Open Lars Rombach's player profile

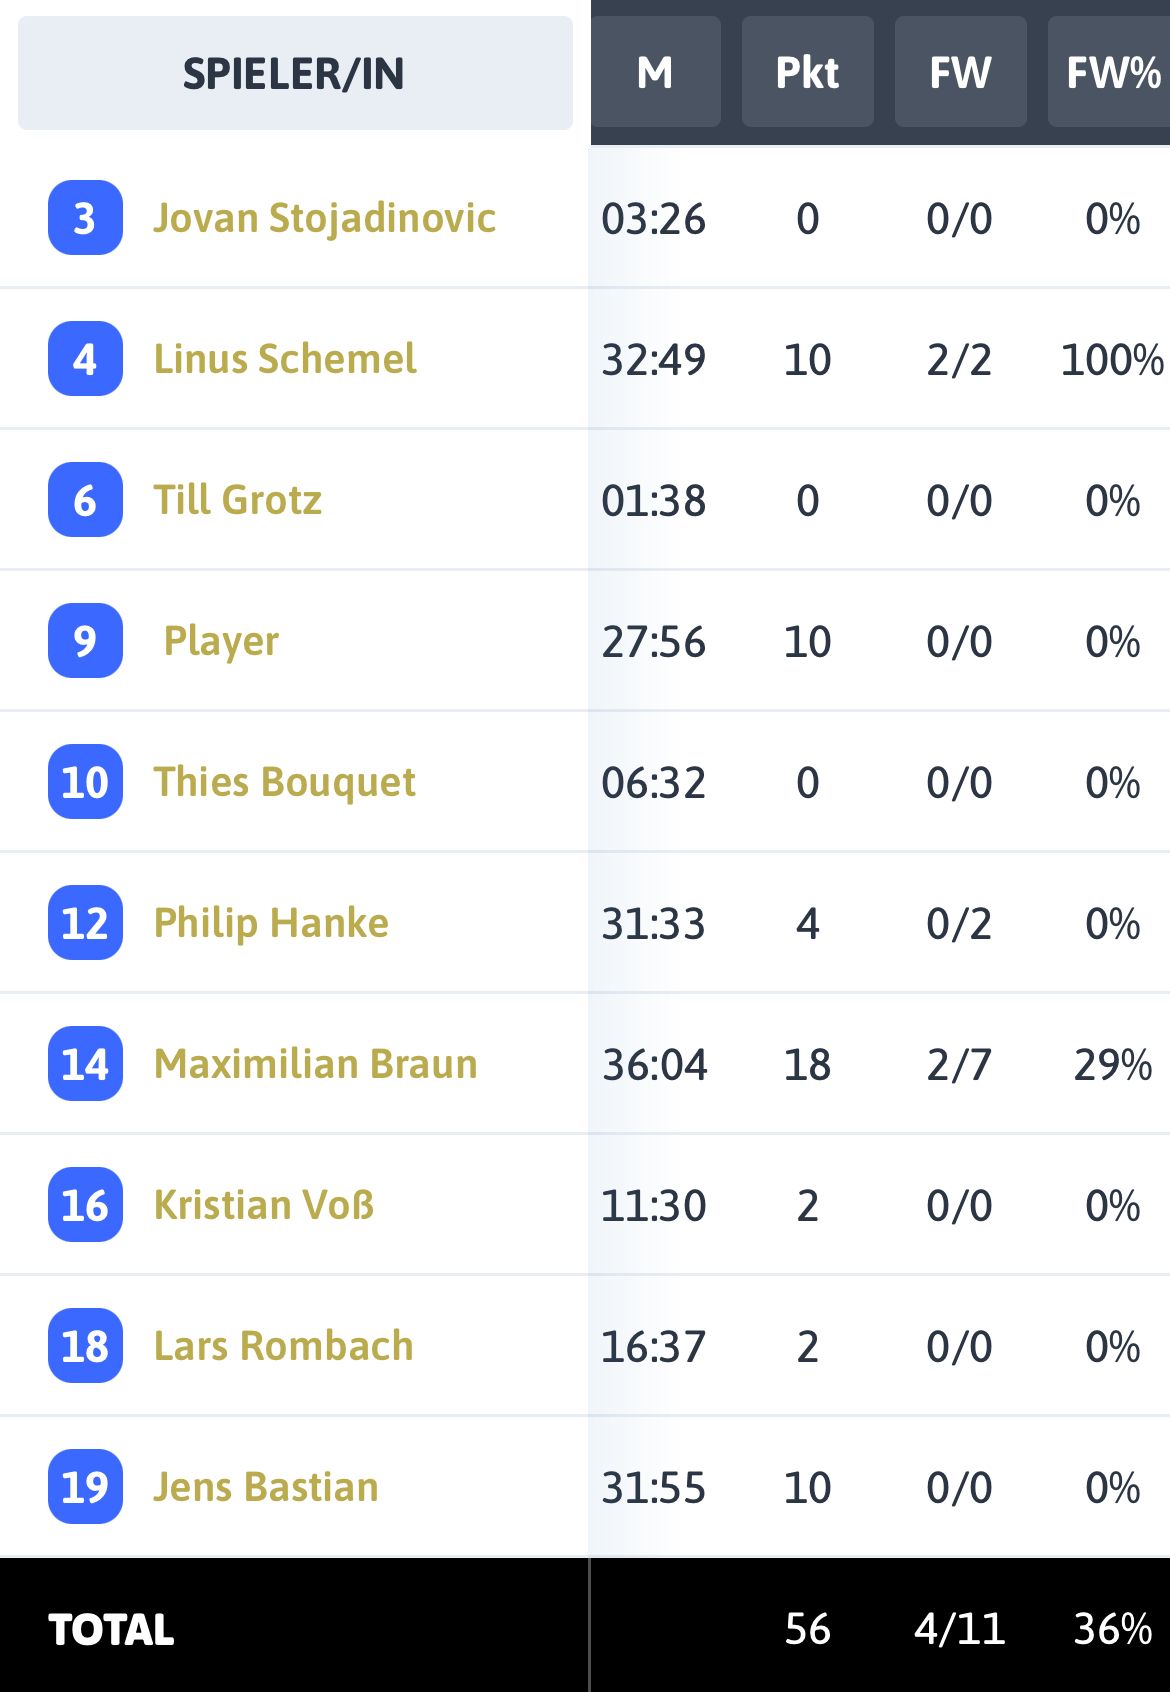click(283, 1346)
